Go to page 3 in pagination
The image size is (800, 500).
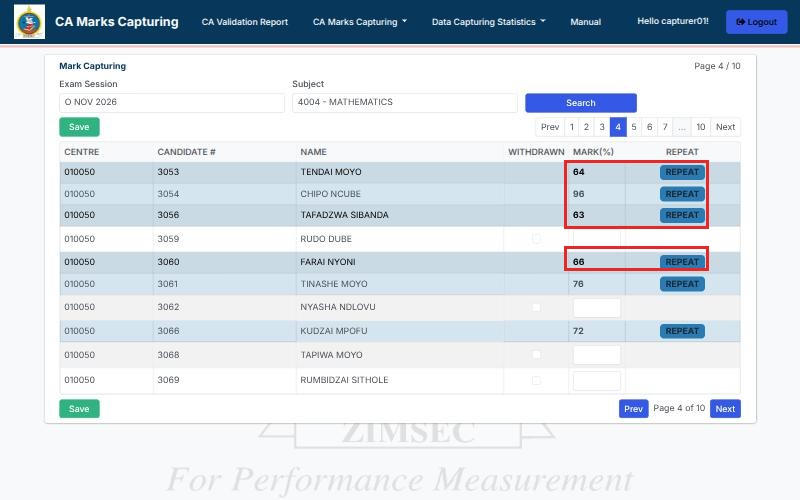pos(602,127)
